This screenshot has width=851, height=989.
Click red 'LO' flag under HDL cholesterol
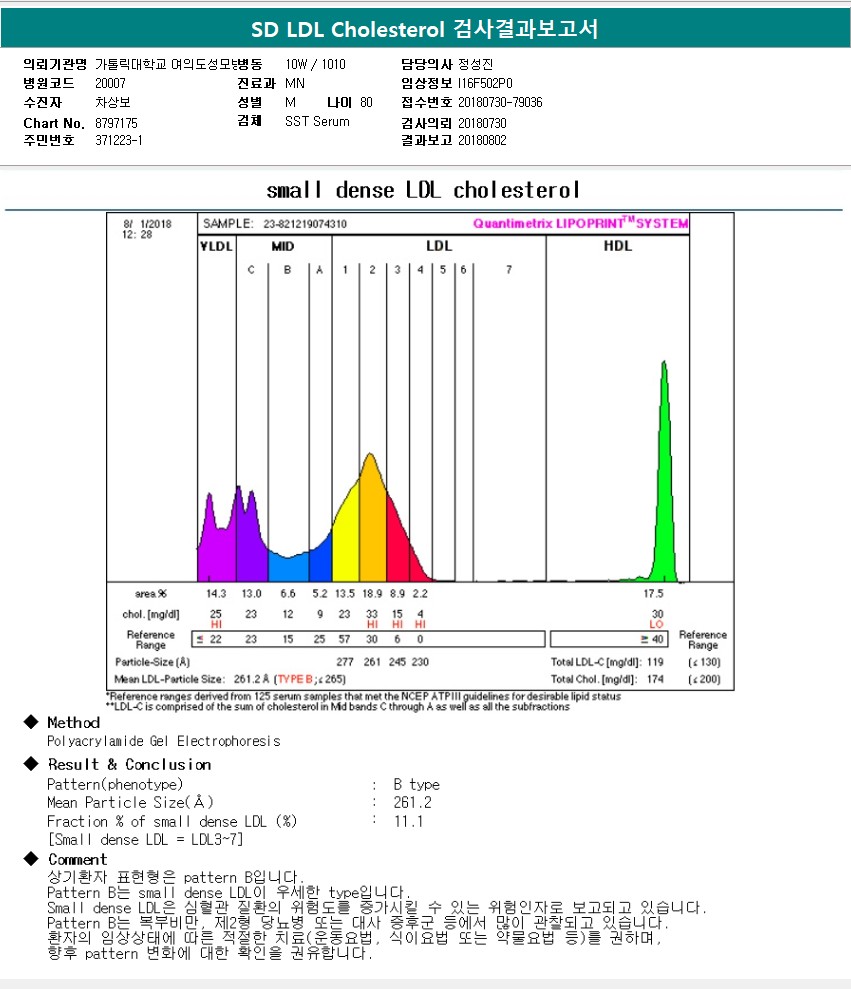[x=657, y=624]
